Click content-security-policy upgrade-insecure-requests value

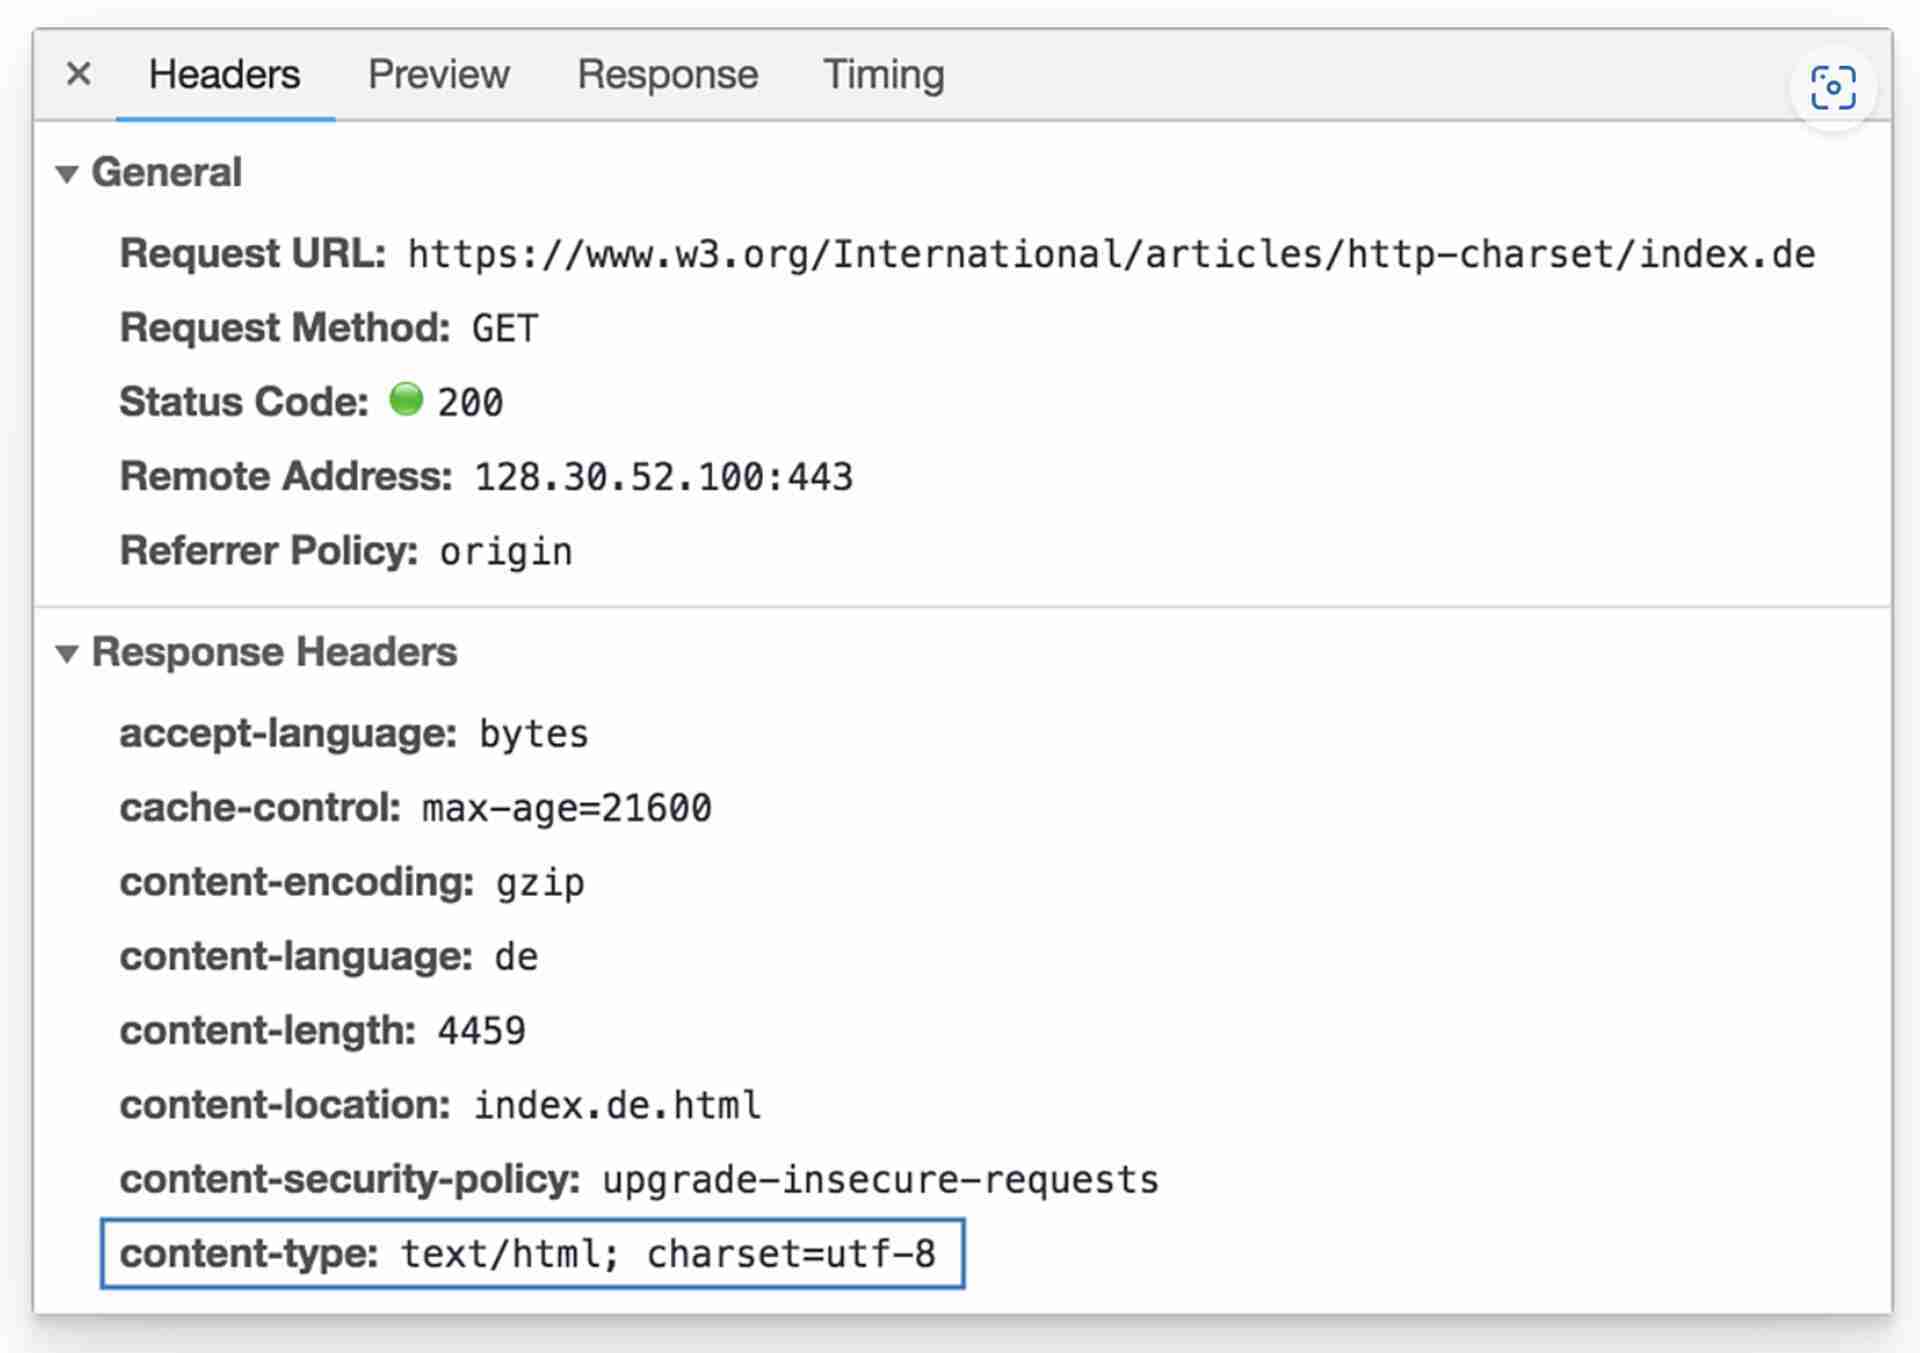pos(880,1180)
